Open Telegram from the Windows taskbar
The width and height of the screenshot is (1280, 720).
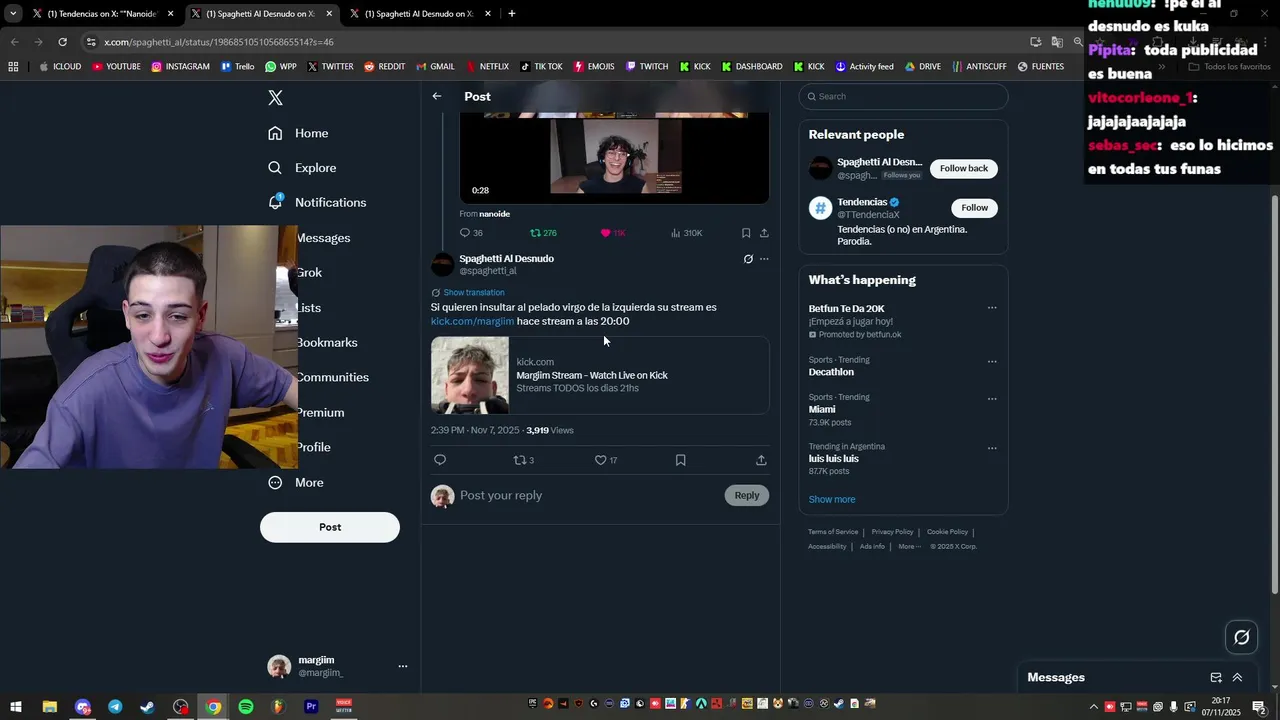tap(115, 707)
